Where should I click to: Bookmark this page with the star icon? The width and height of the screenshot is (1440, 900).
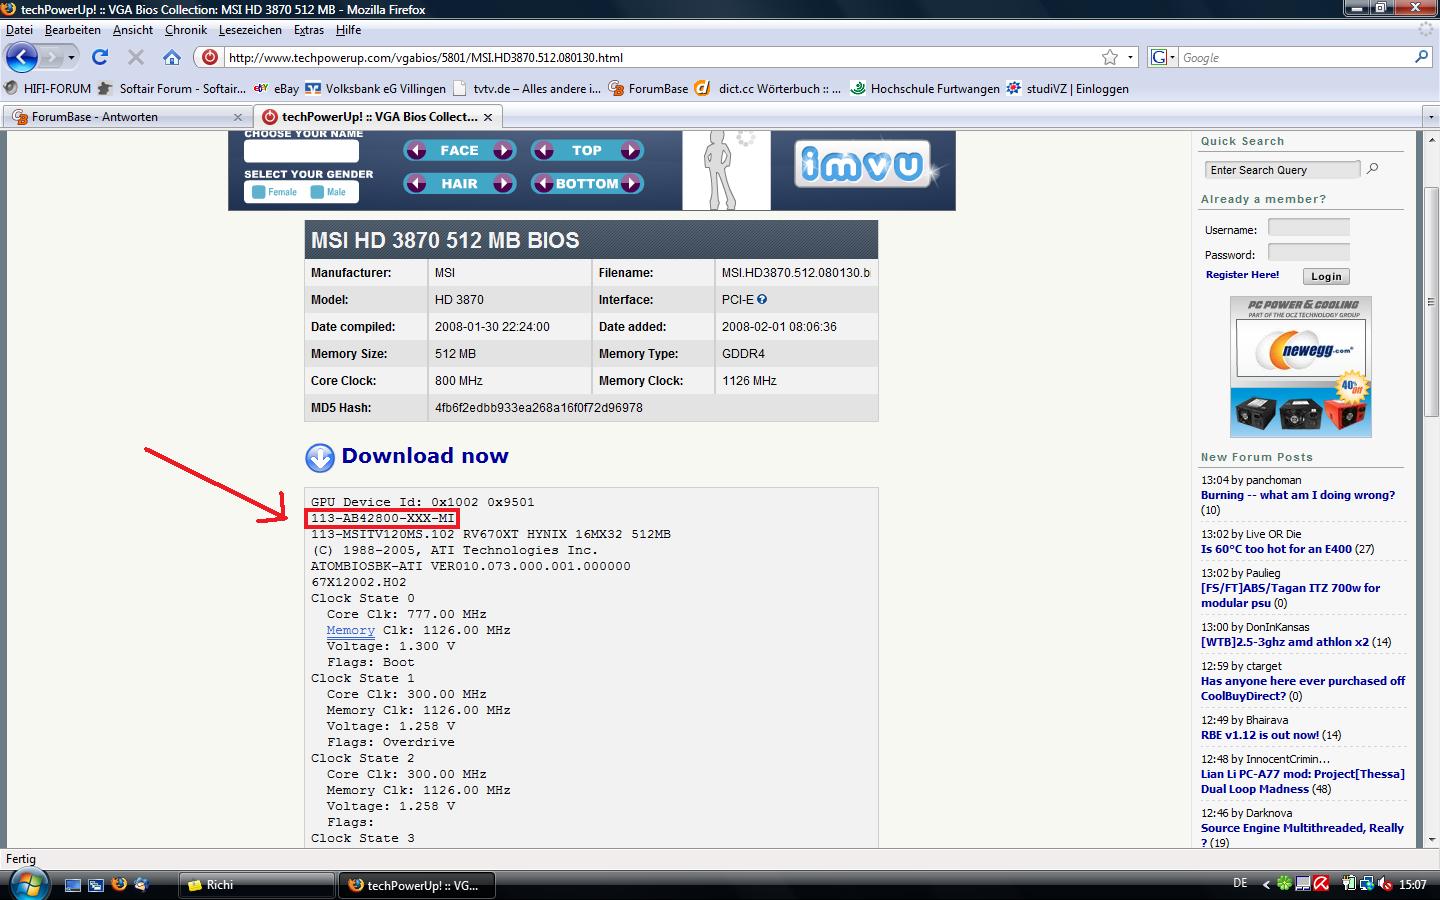point(1110,57)
